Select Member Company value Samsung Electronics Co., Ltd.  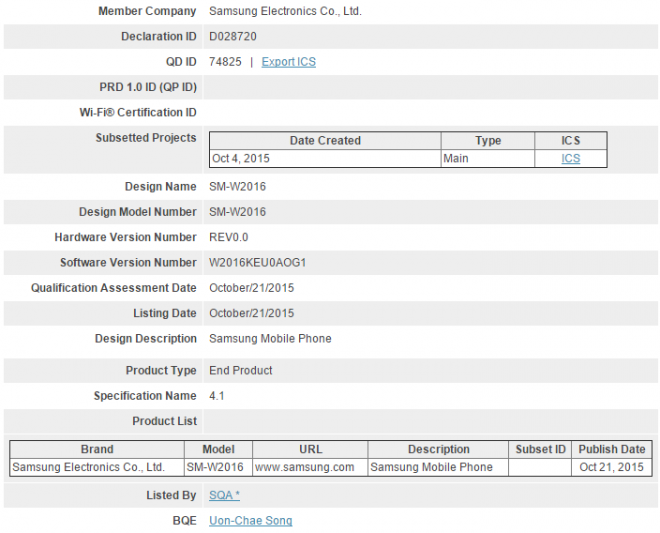pos(285,11)
